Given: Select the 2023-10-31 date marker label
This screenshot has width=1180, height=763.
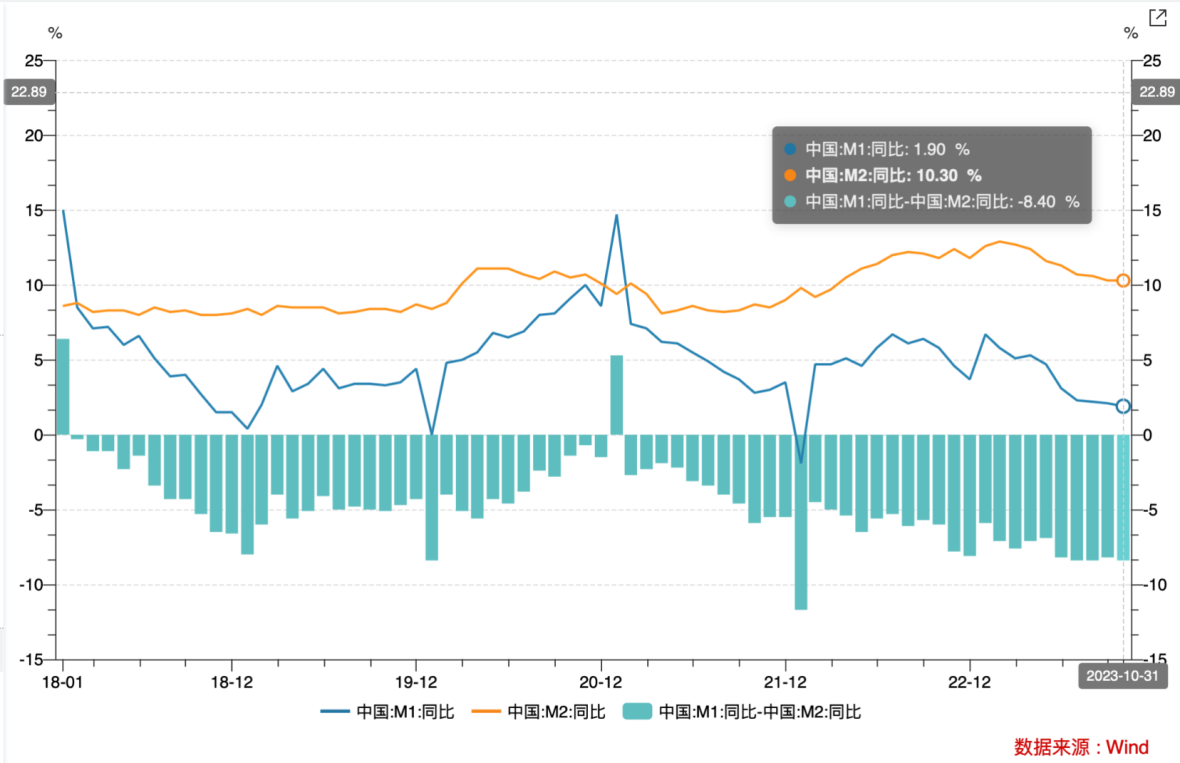Looking at the screenshot, I should tap(1123, 676).
